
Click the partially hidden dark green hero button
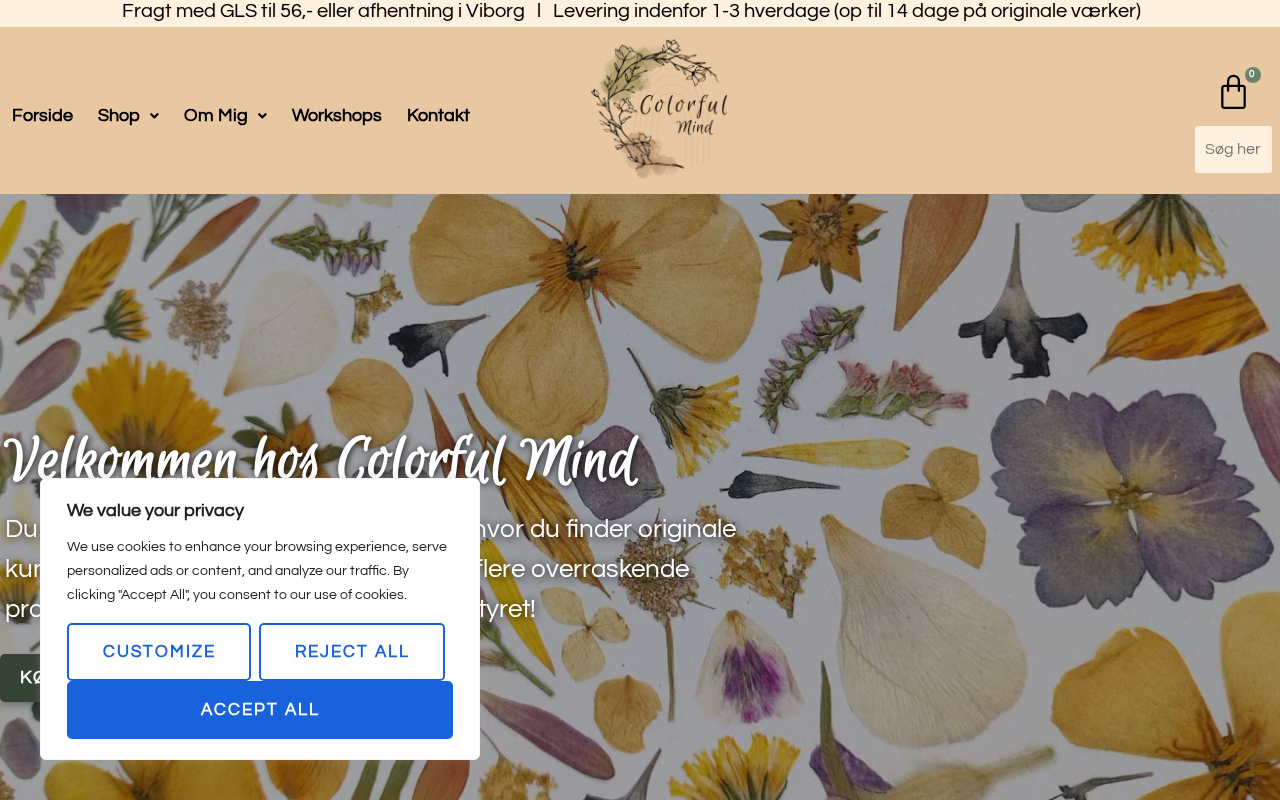pos(20,678)
